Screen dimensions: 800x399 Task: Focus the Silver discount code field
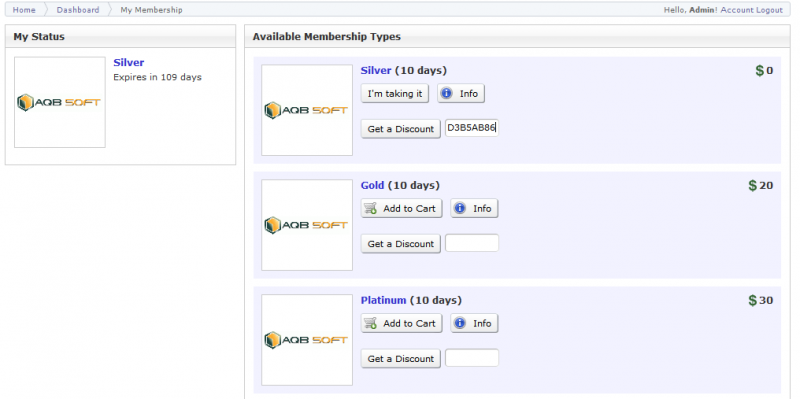click(x=472, y=128)
